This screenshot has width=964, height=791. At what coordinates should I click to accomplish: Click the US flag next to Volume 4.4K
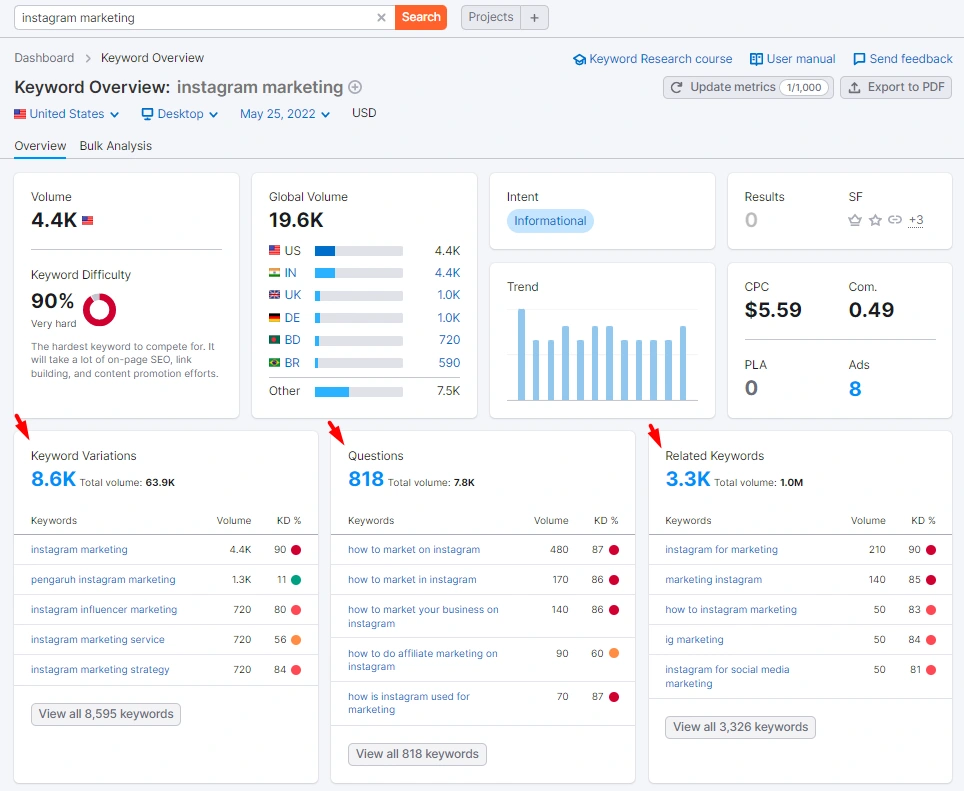point(87,220)
